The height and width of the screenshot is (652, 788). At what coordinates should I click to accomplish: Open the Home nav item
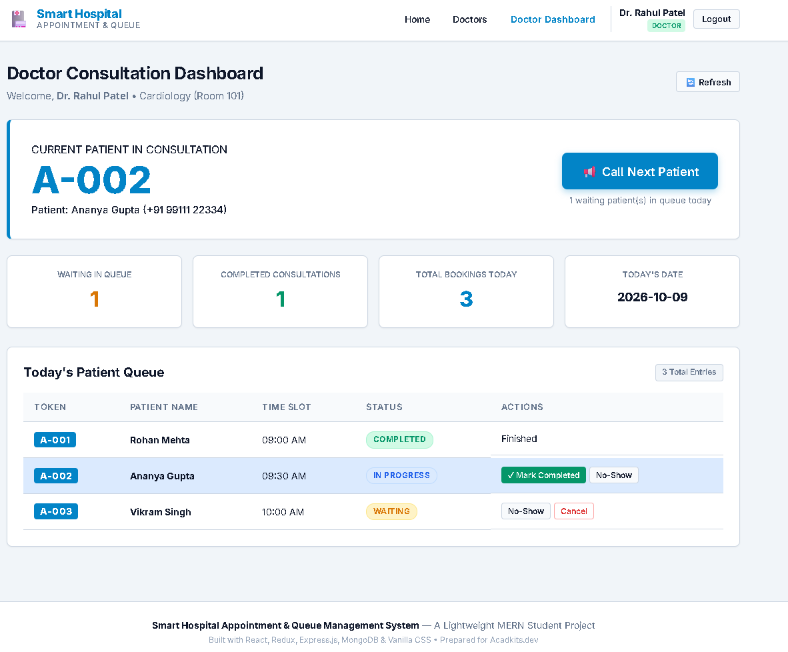tap(417, 20)
